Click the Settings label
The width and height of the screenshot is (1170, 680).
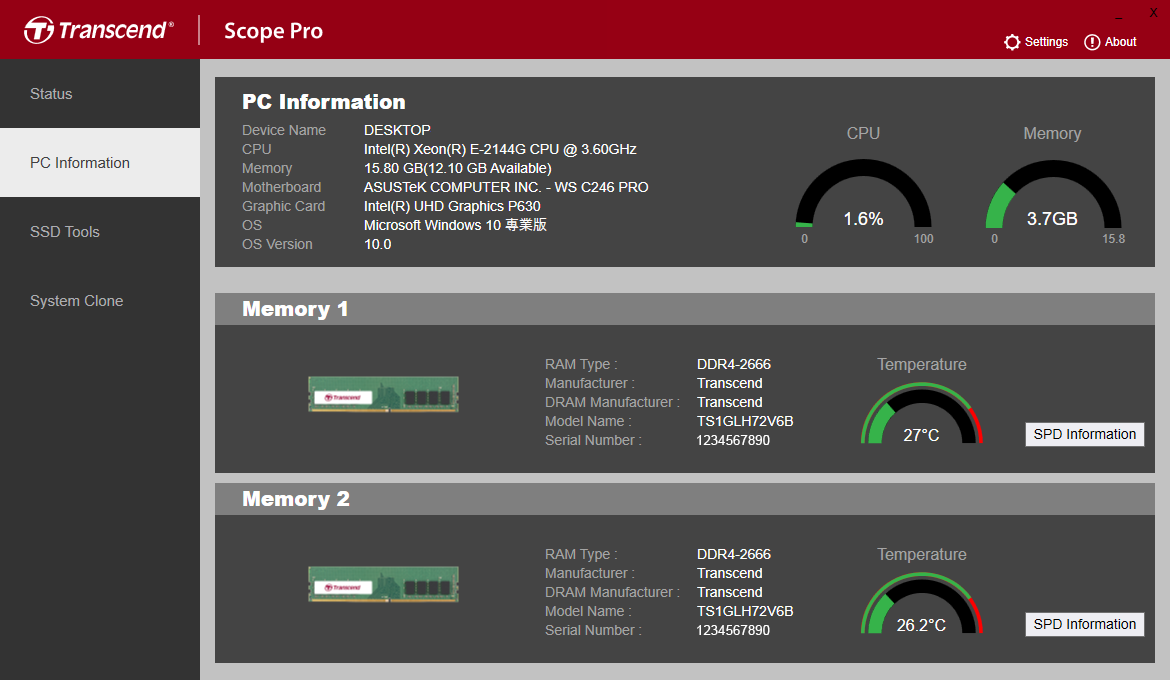pyautogui.click(x=1046, y=42)
